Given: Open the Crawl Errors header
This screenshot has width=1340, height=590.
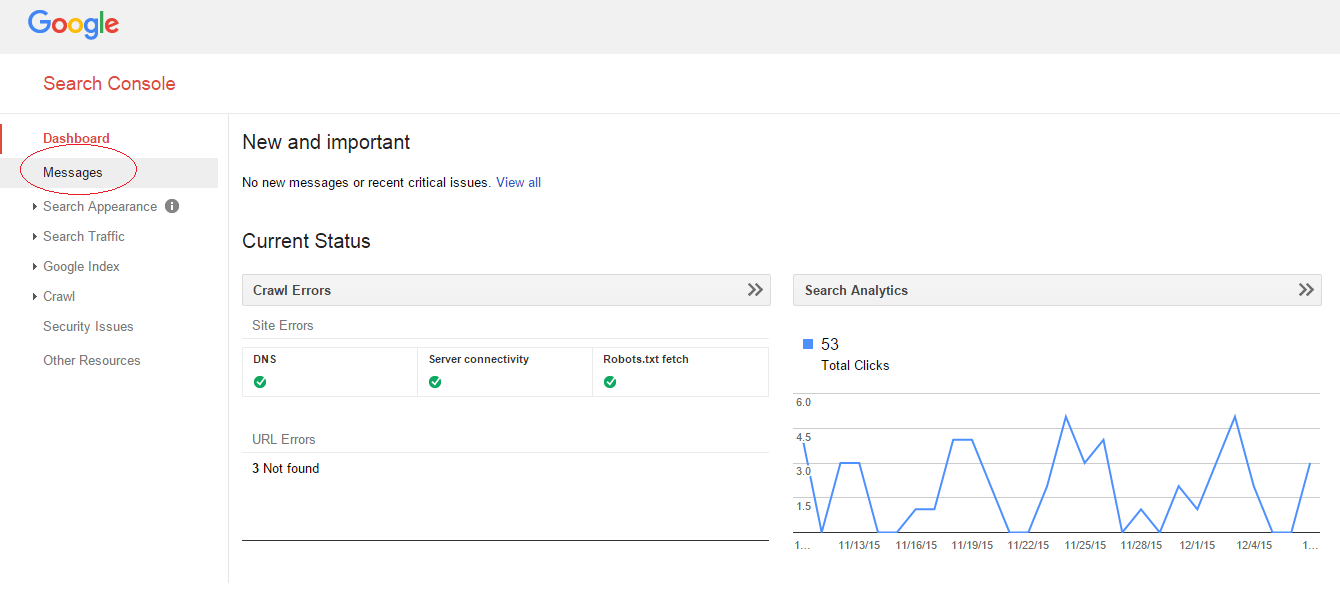Looking at the screenshot, I should click(x=506, y=290).
